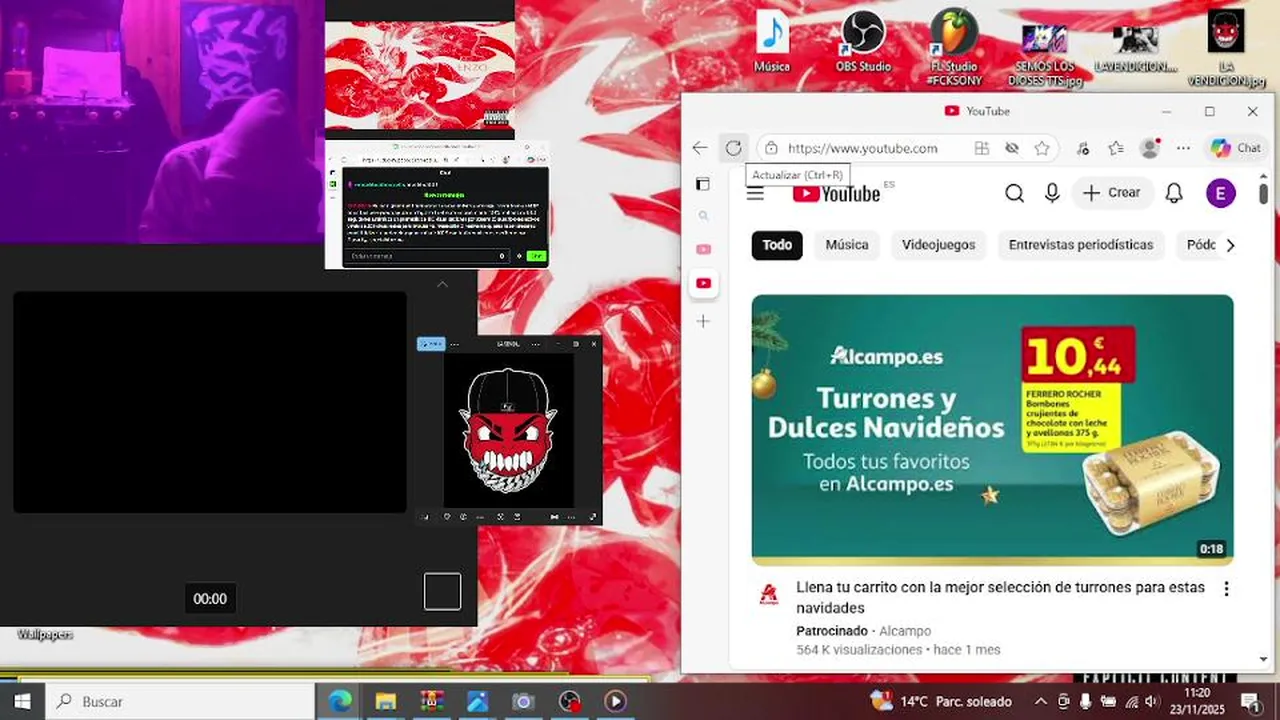Screen dimensions: 1280x720
Task: View site information lock icon
Action: (x=771, y=148)
